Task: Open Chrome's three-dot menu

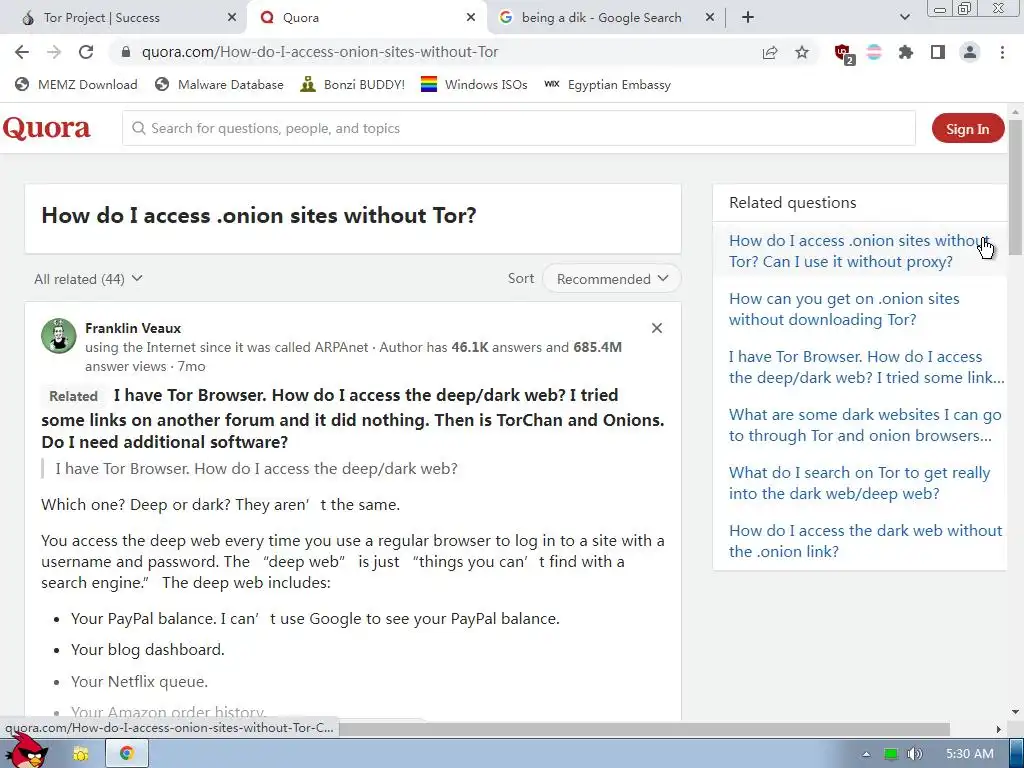Action: (1002, 52)
